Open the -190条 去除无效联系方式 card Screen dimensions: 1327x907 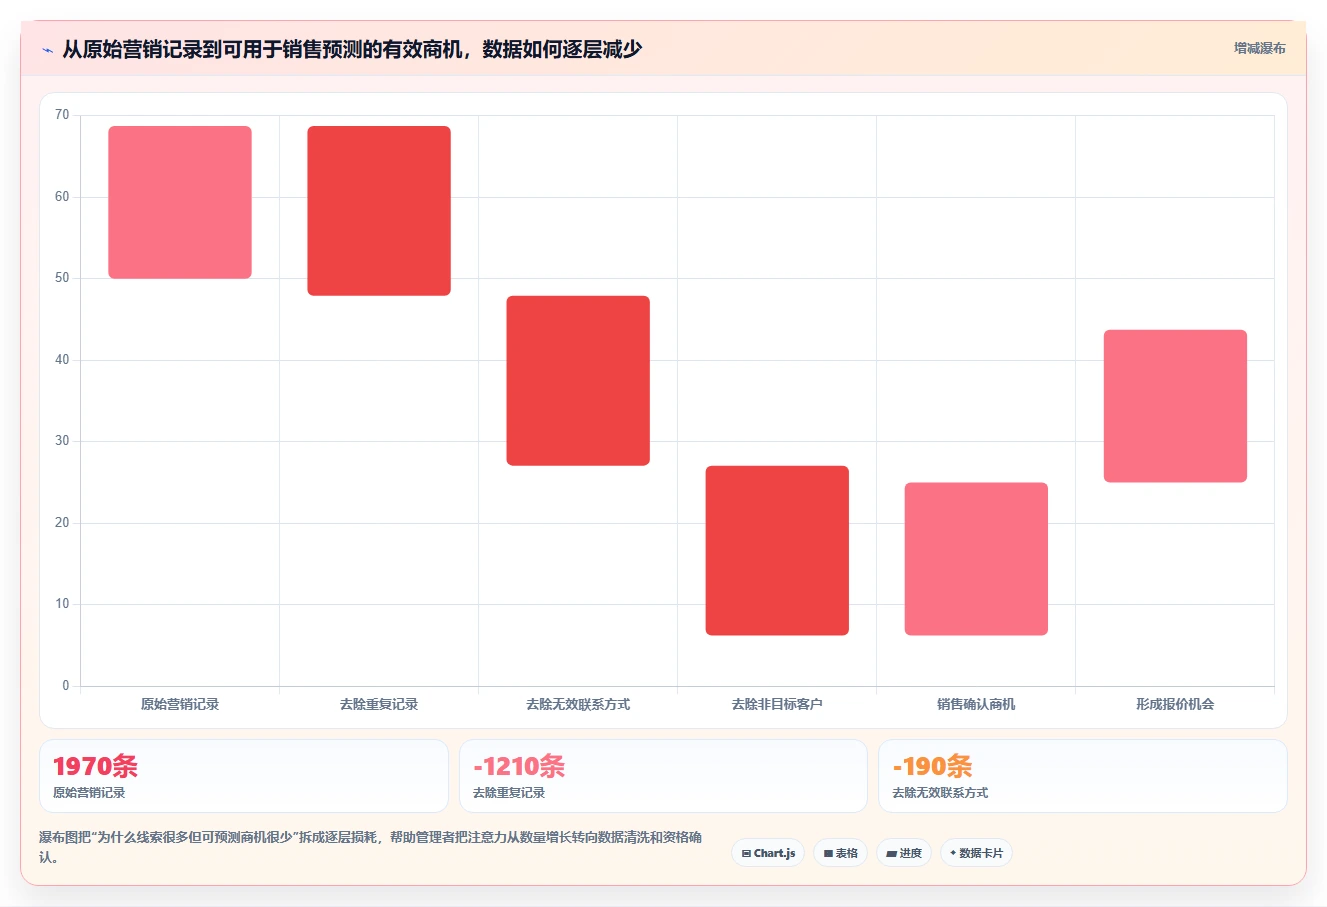coord(1083,776)
